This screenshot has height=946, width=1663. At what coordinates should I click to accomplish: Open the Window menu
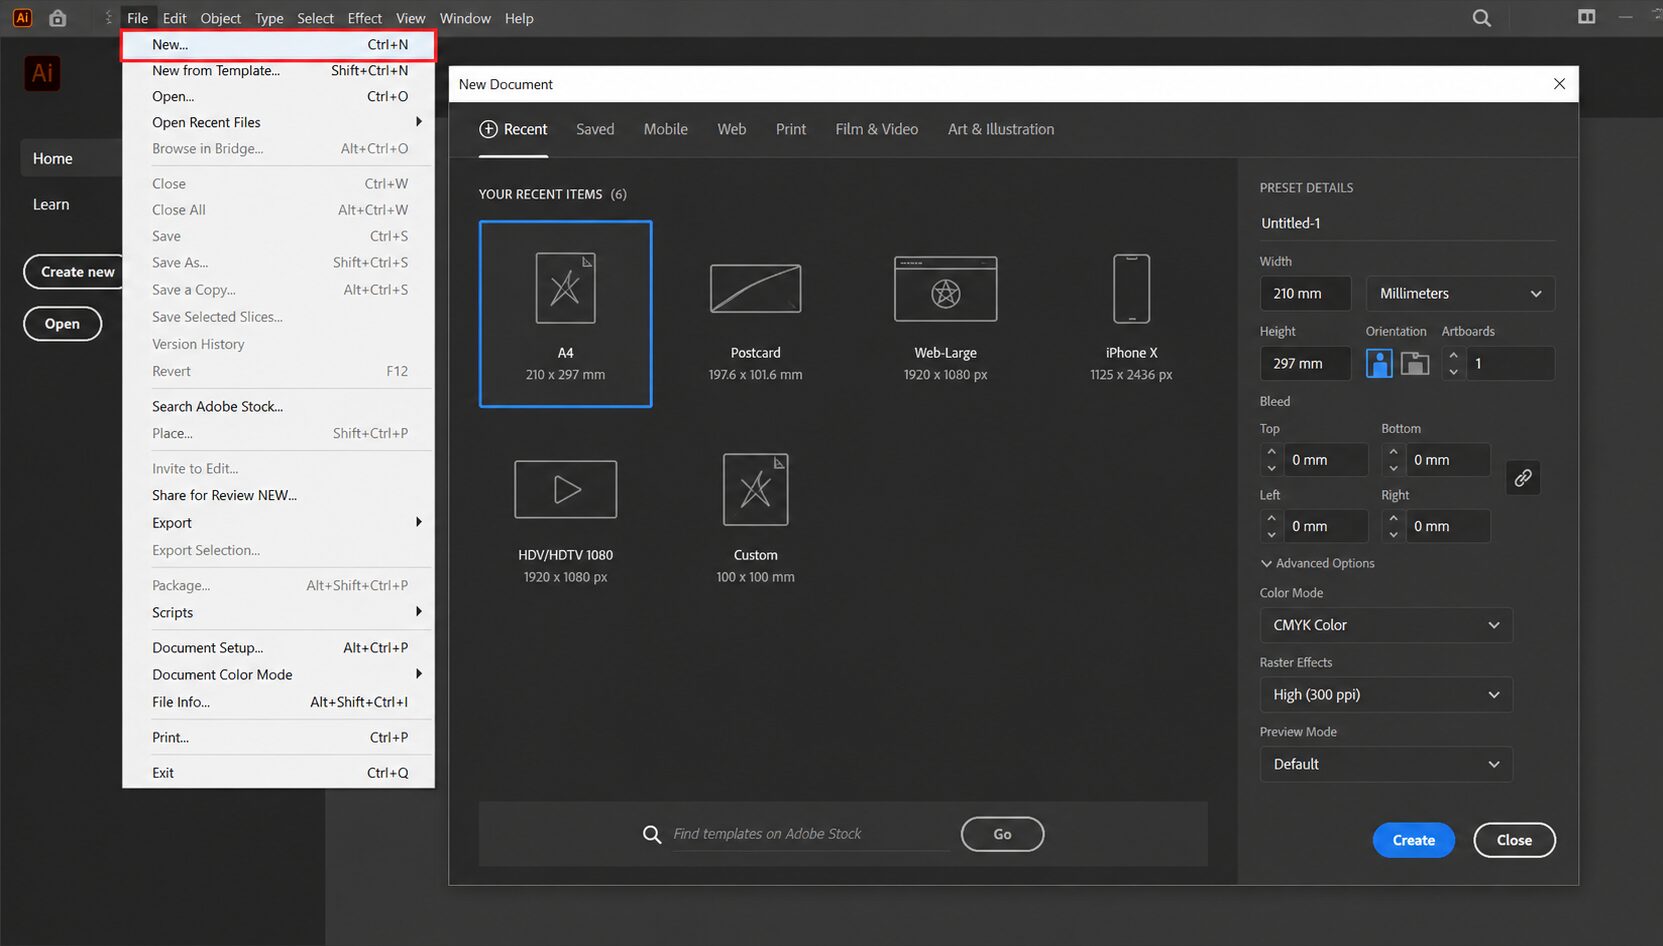[465, 18]
